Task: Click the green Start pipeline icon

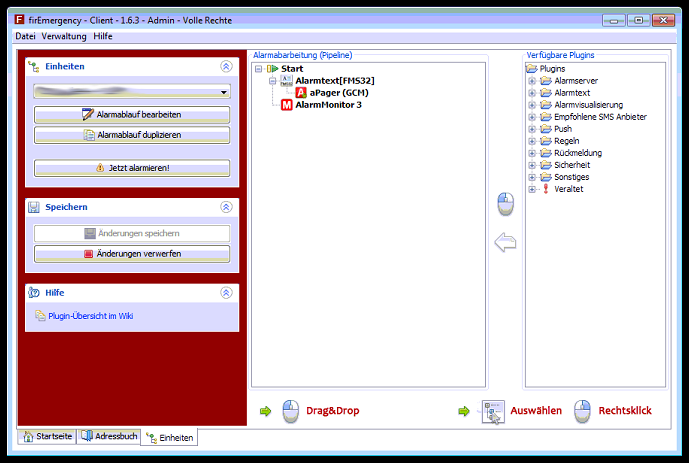Action: (x=273, y=68)
